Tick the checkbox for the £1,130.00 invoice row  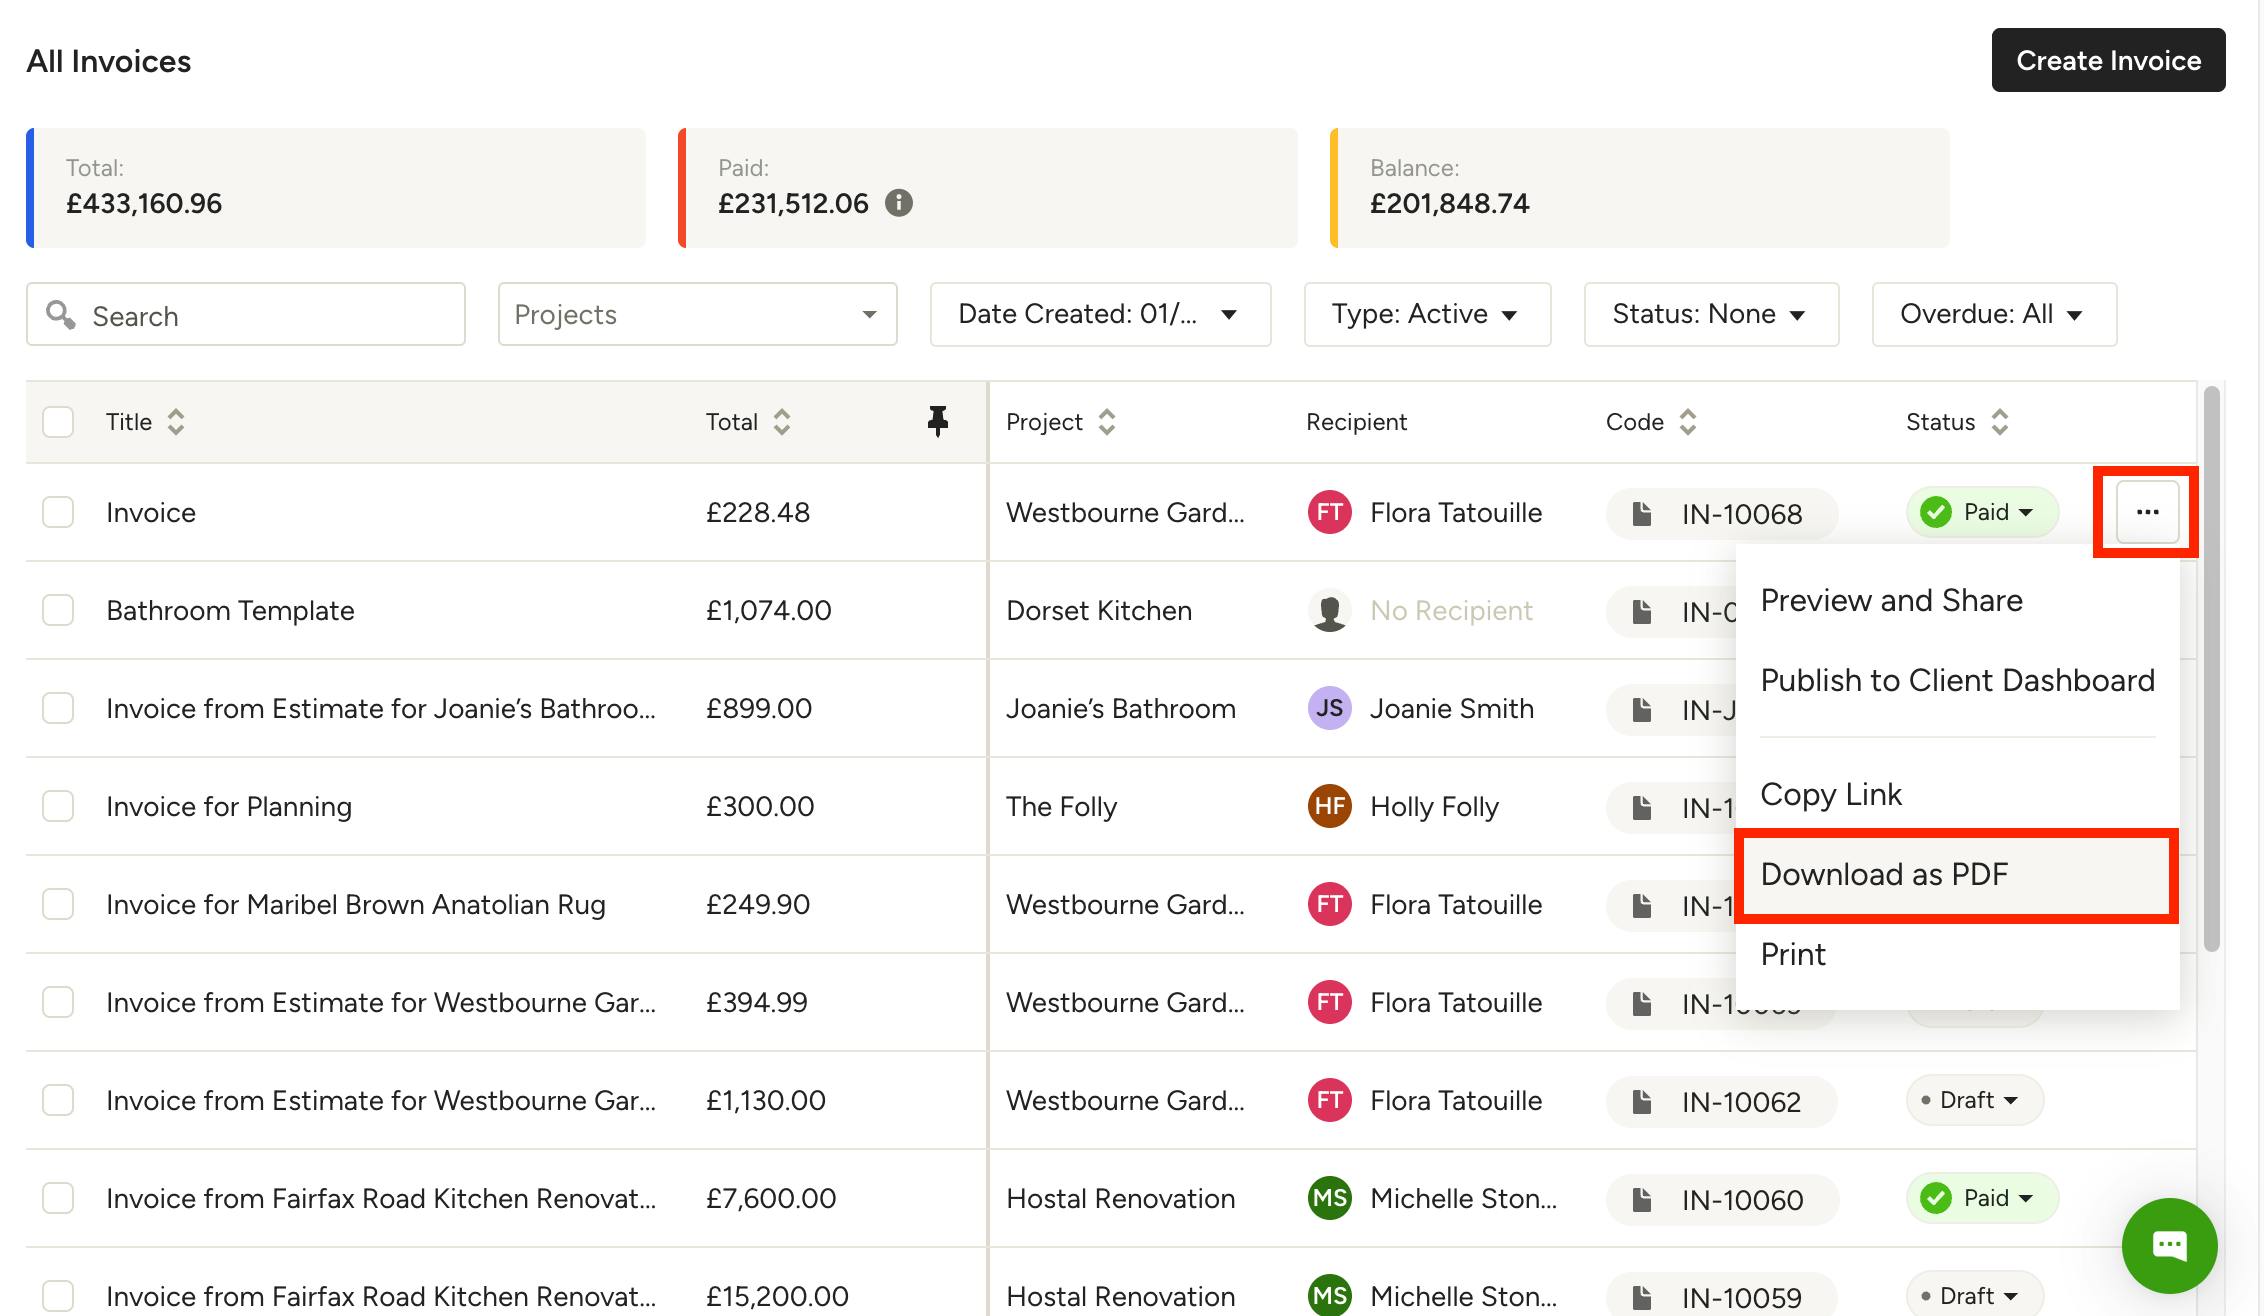pyautogui.click(x=58, y=1100)
